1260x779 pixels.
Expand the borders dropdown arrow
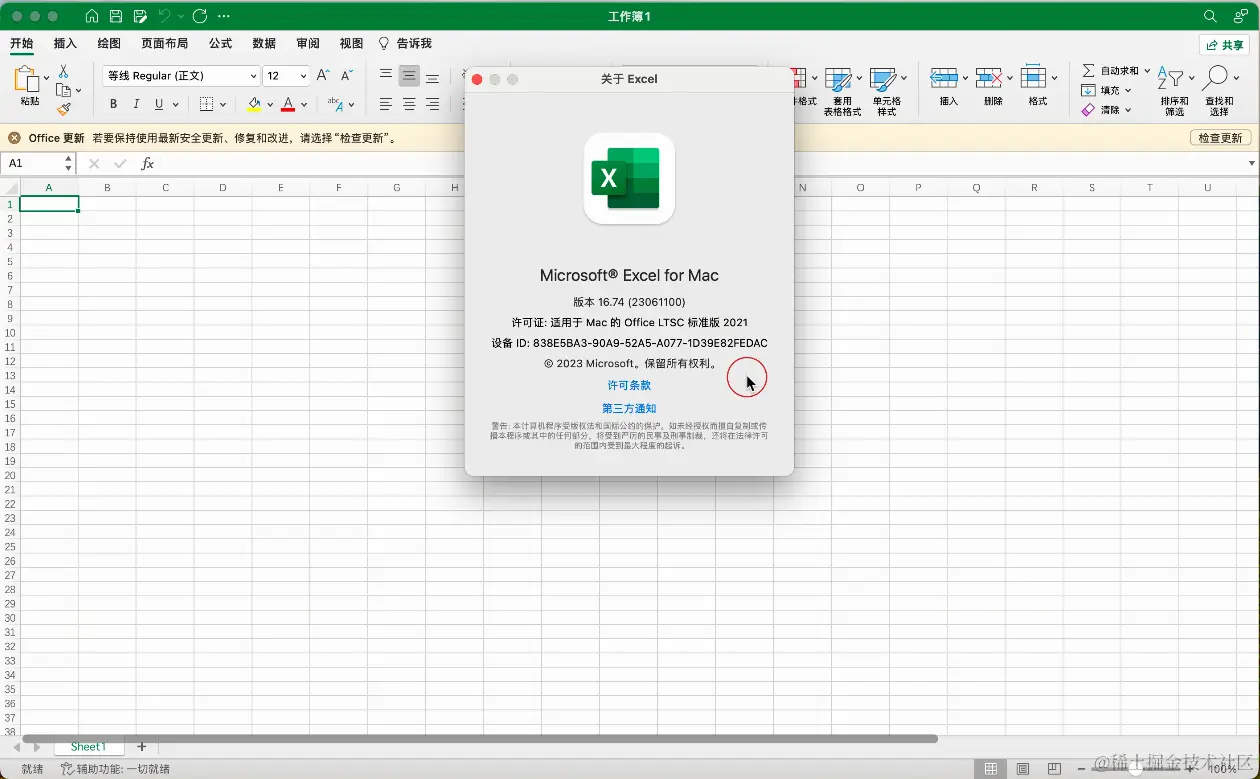223,104
